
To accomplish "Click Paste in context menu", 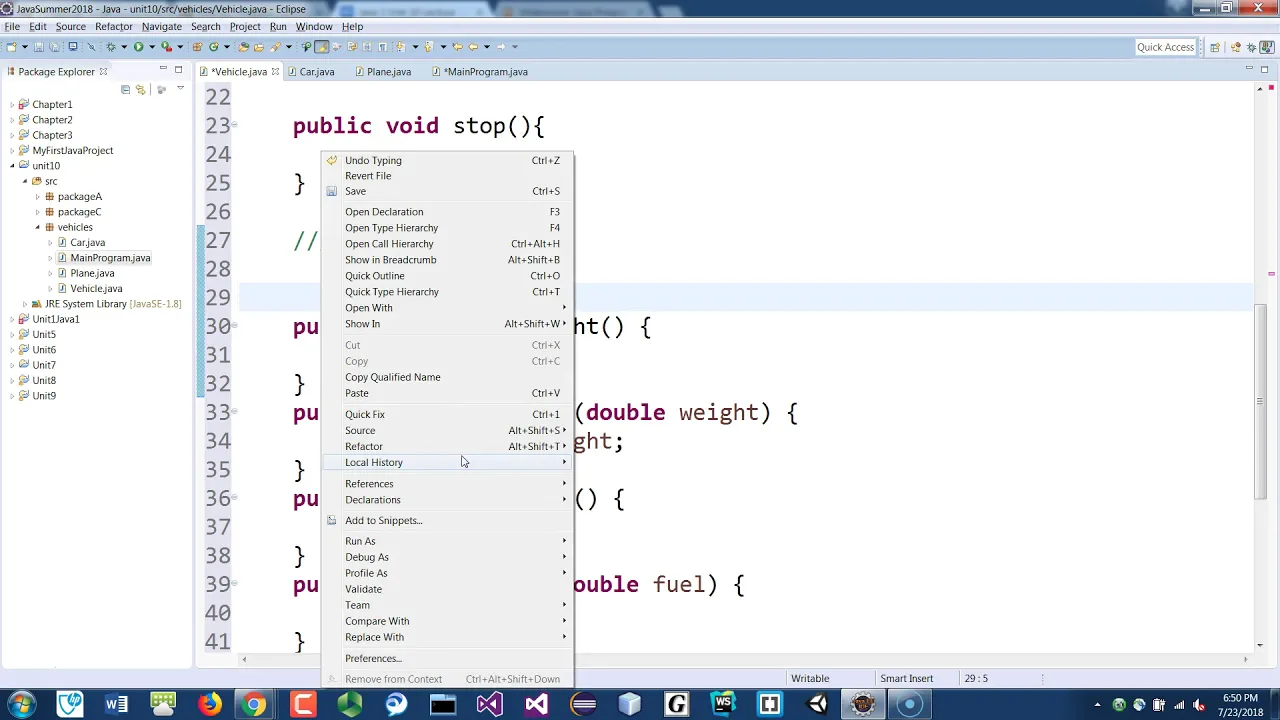I will [448, 393].
